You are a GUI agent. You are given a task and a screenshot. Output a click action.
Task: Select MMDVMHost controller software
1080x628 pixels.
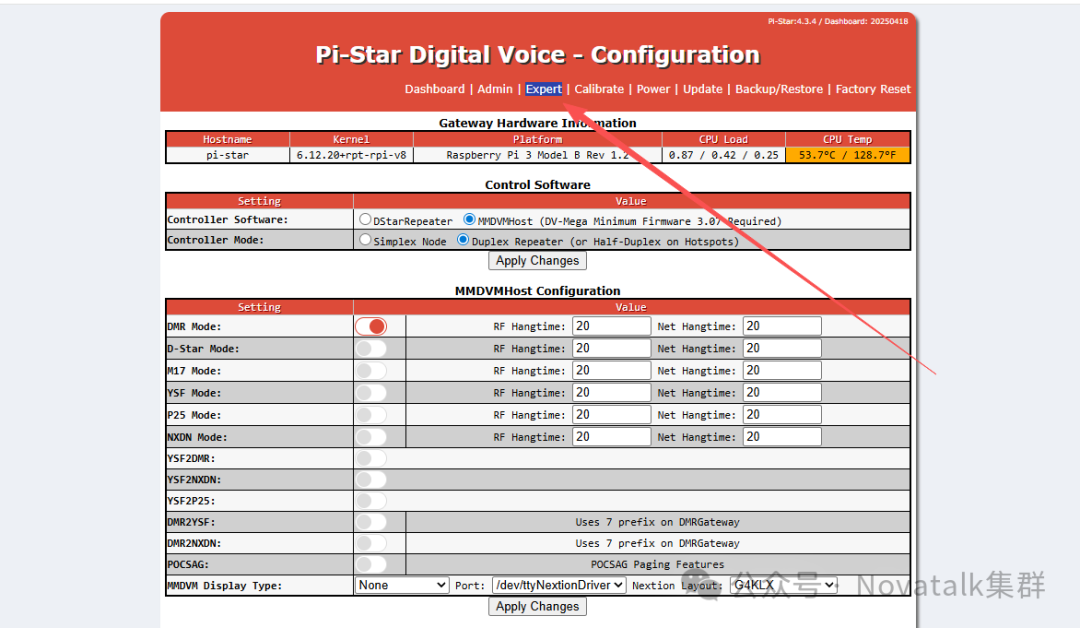coord(469,220)
